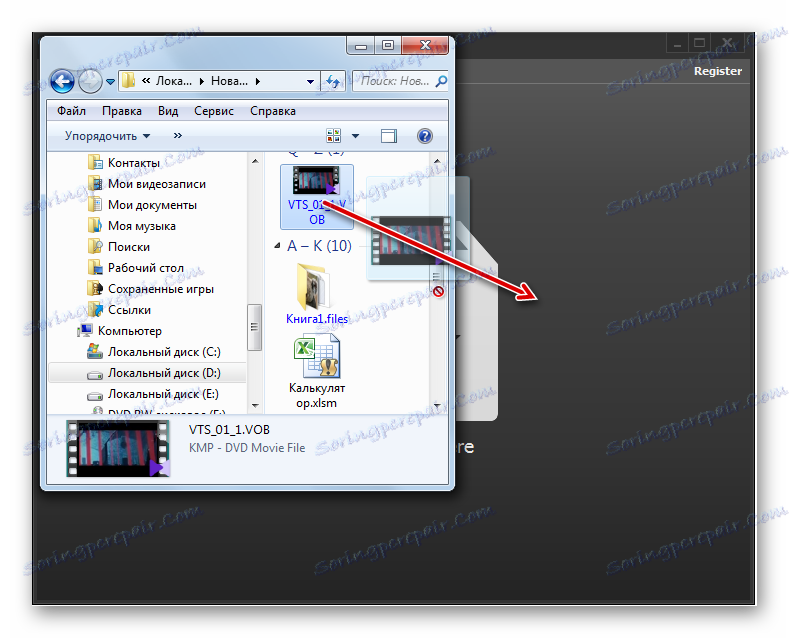789x638 pixels.
Task: Show more toolbar commands via double chevron
Action: 178,135
